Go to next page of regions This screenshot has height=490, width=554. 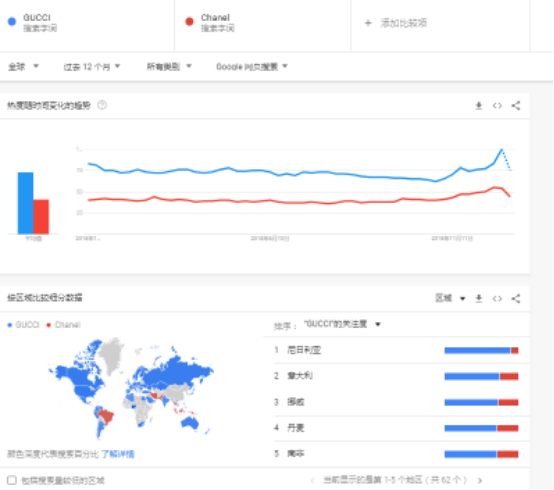480,480
